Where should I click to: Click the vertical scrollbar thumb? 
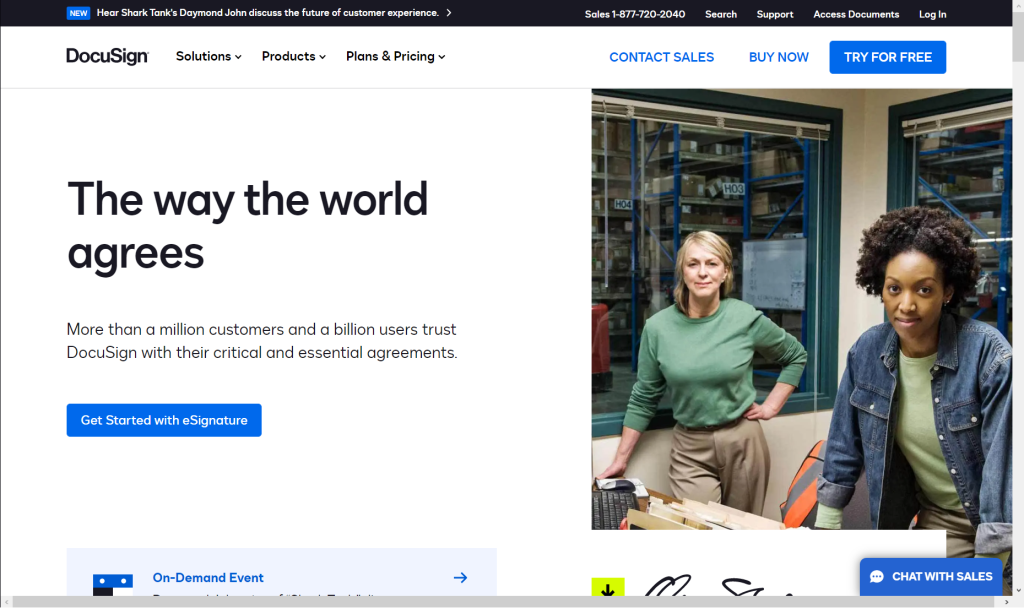(x=1017, y=36)
